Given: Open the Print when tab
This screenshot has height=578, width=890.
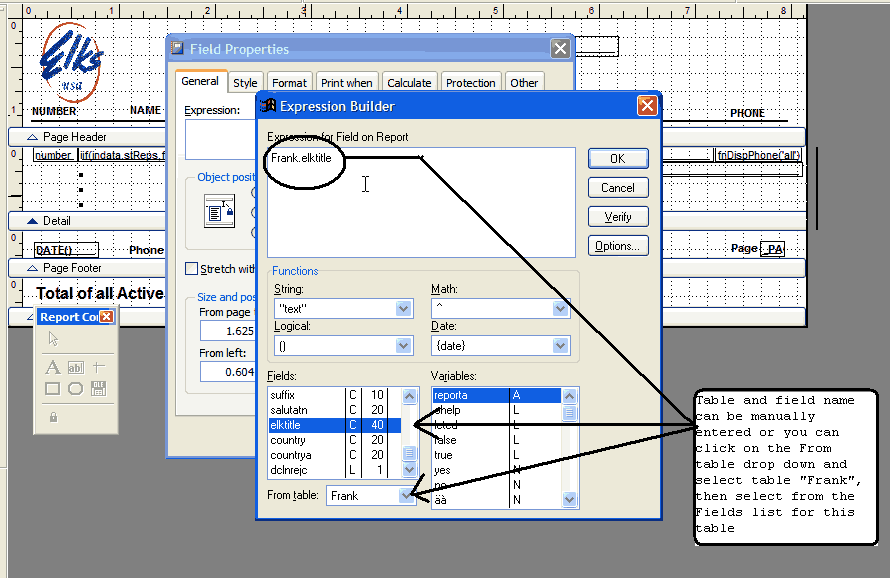Looking at the screenshot, I should 346,83.
